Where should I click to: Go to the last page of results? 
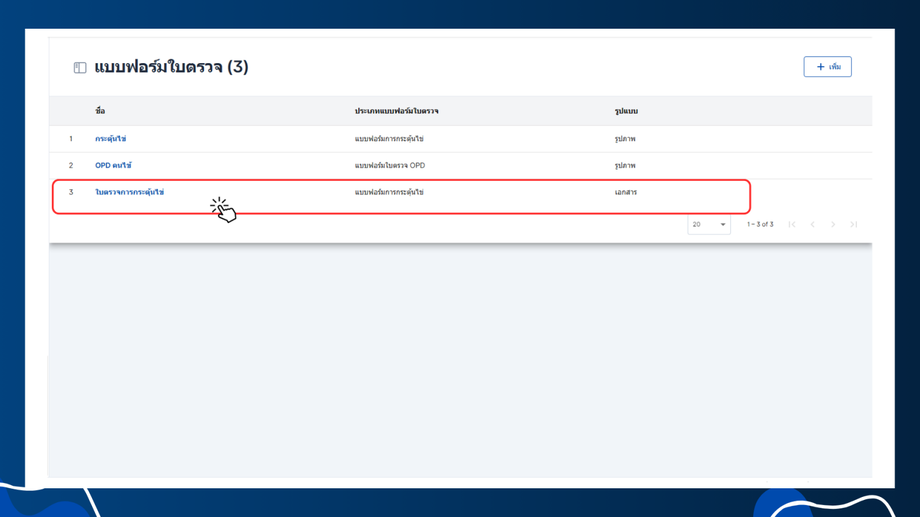854,224
